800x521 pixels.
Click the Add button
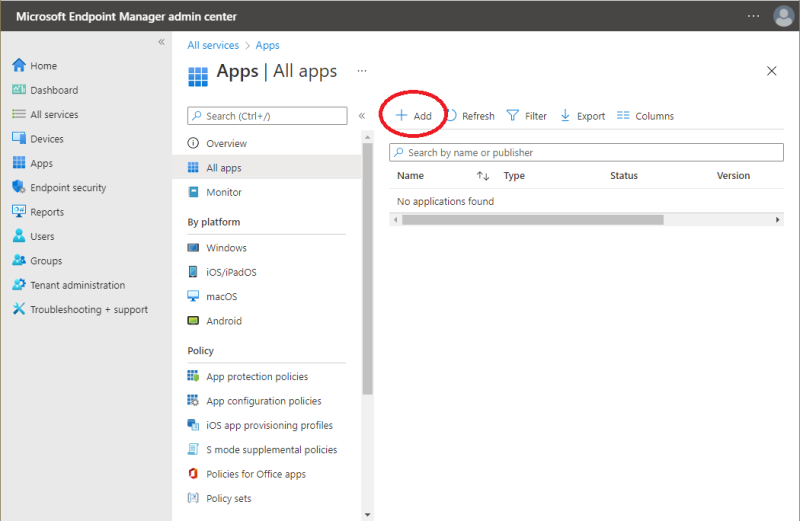point(413,116)
